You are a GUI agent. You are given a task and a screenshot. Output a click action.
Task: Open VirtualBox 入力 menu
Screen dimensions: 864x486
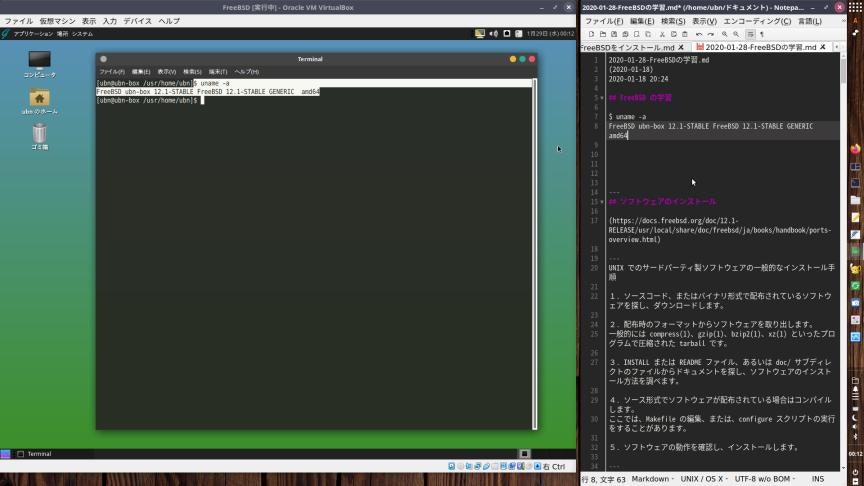coord(110,21)
